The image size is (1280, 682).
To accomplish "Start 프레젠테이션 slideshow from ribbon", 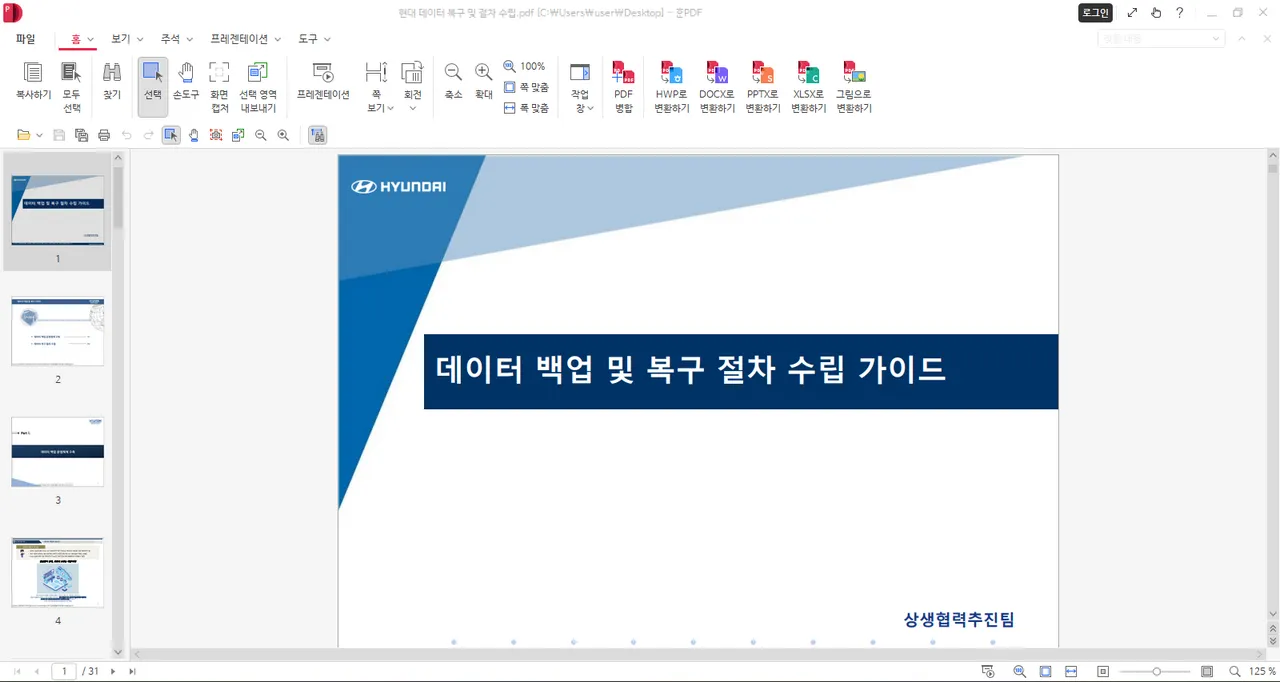I will pos(323,82).
